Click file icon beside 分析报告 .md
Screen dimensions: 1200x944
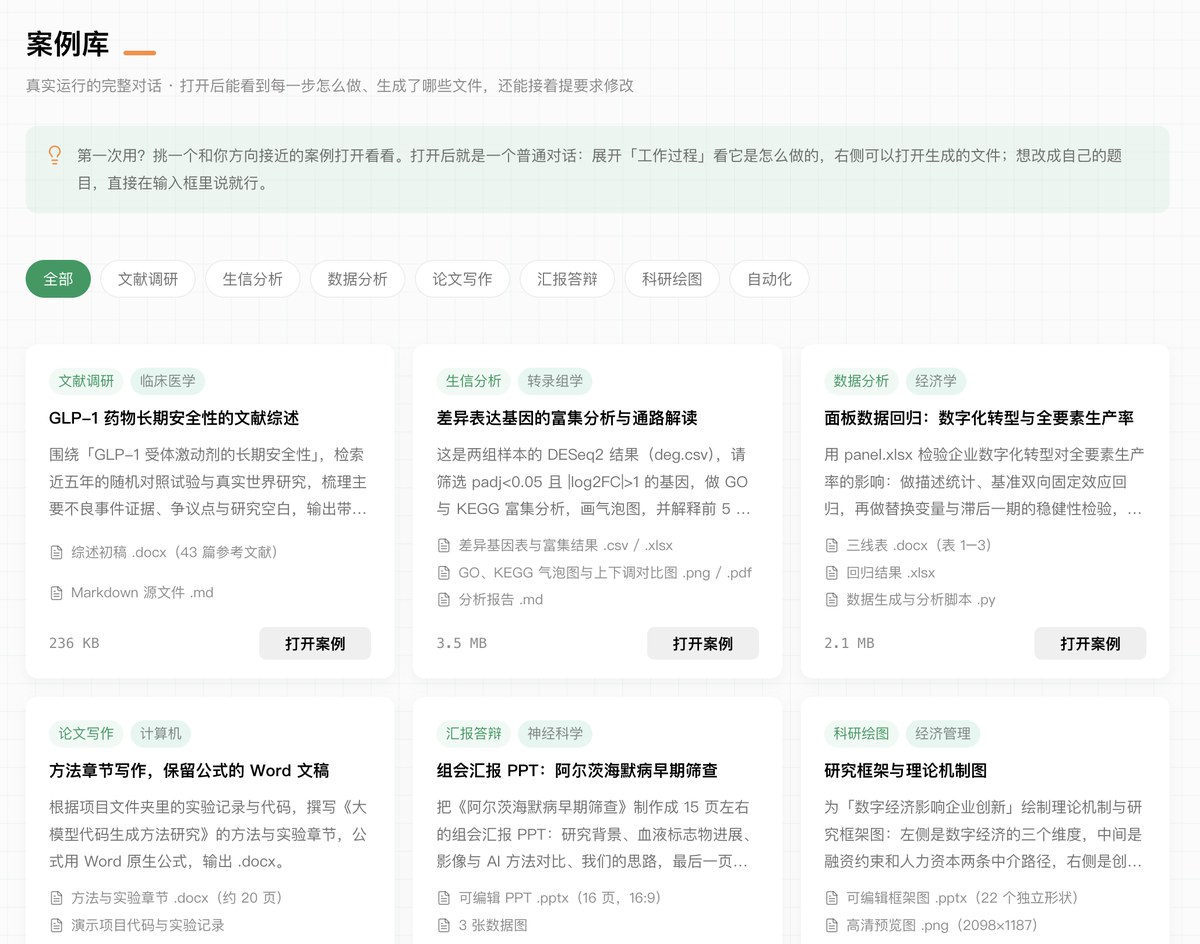[x=444, y=600]
